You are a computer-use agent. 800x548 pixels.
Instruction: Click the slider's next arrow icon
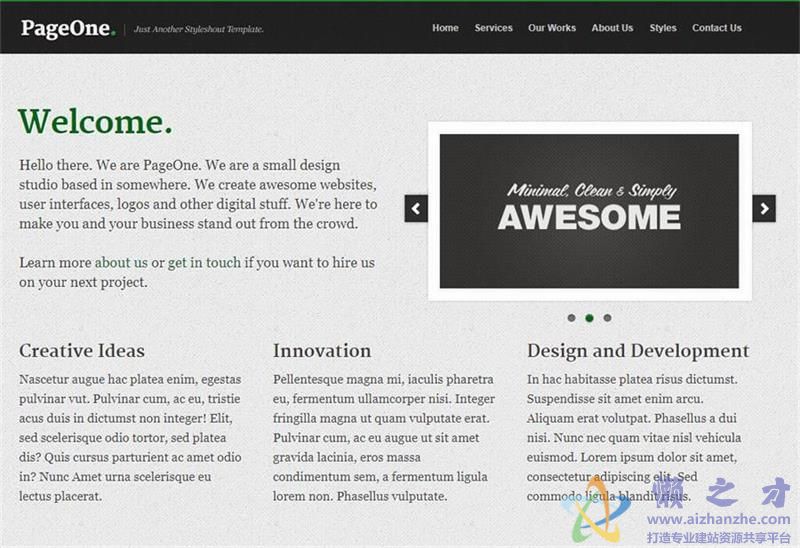click(764, 209)
